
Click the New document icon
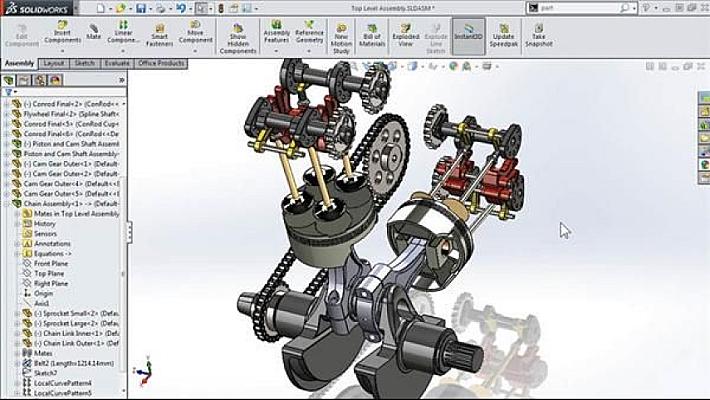[x=101, y=8]
